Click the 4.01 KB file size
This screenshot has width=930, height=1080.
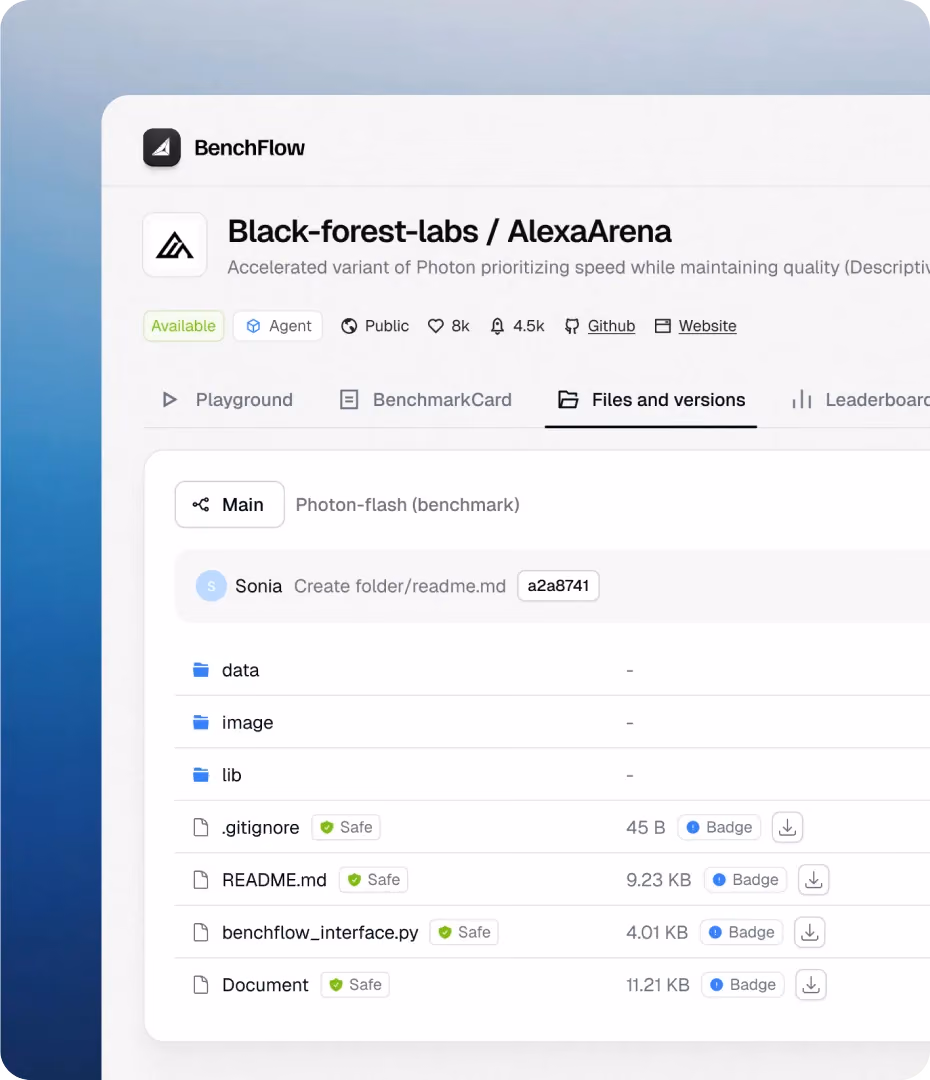click(x=657, y=932)
